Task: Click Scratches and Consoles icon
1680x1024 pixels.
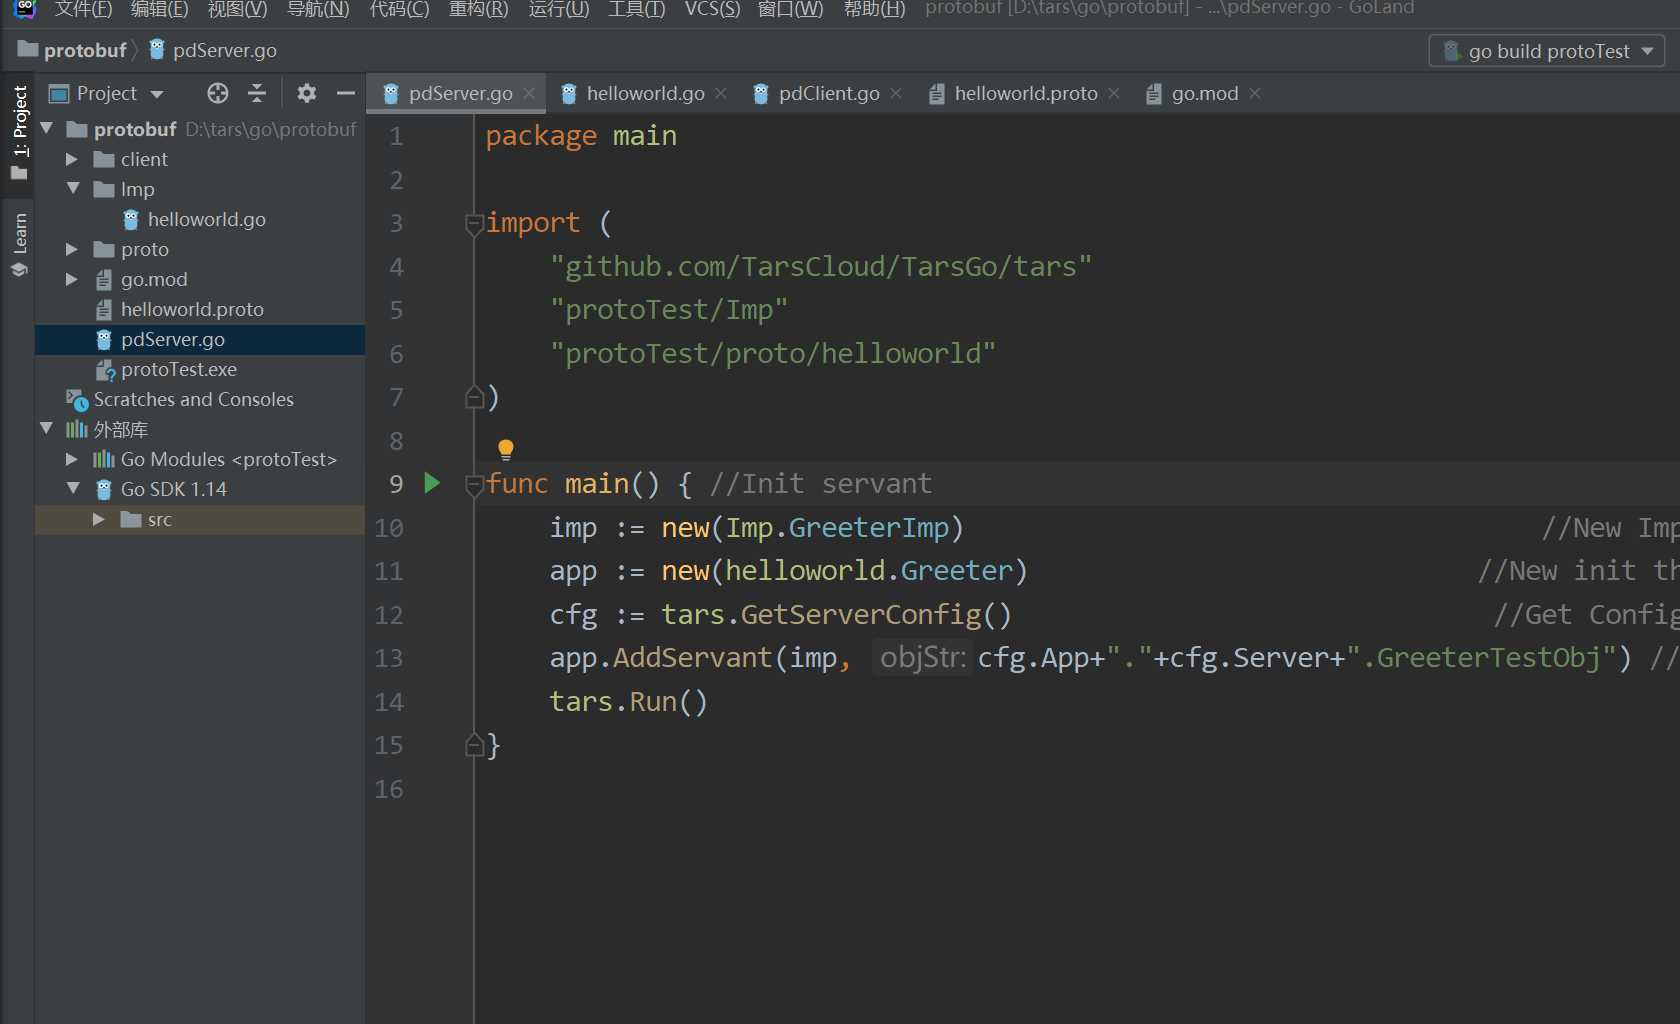Action: 77,399
